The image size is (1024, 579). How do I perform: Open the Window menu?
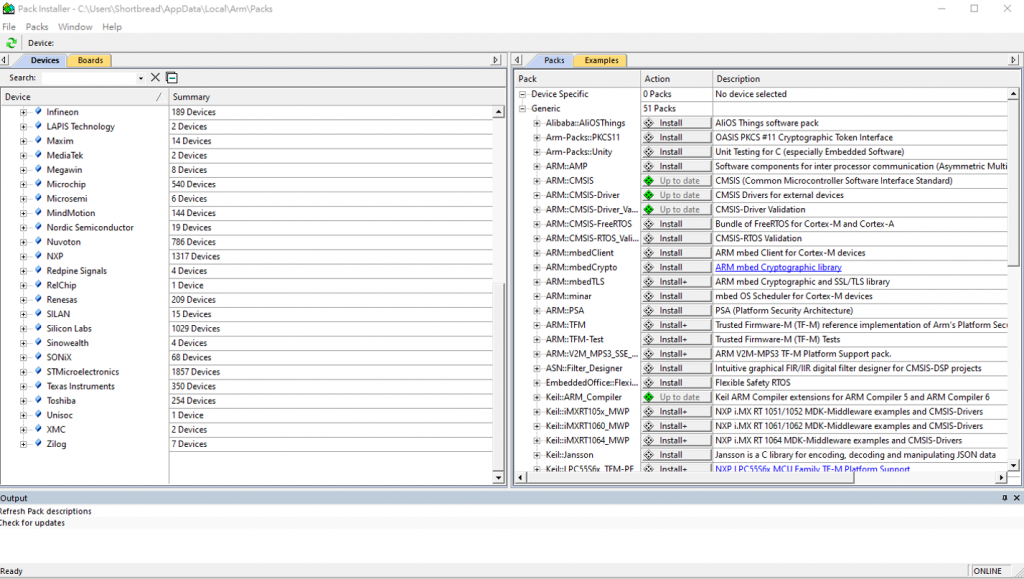[x=75, y=27]
